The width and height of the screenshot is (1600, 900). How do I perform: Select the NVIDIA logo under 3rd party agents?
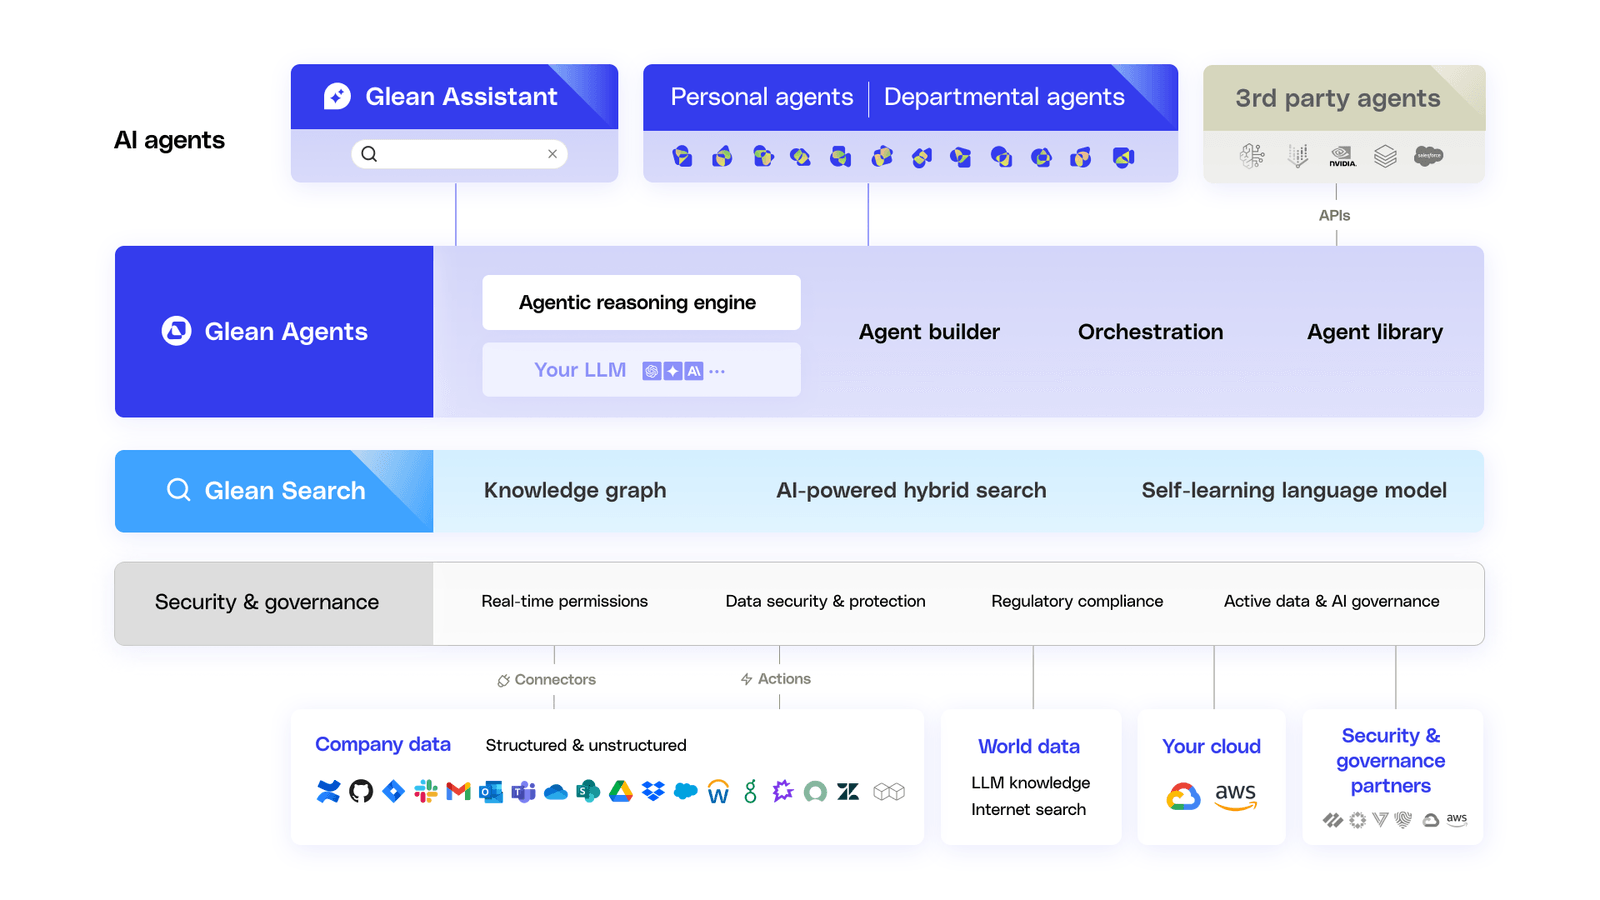pos(1342,156)
